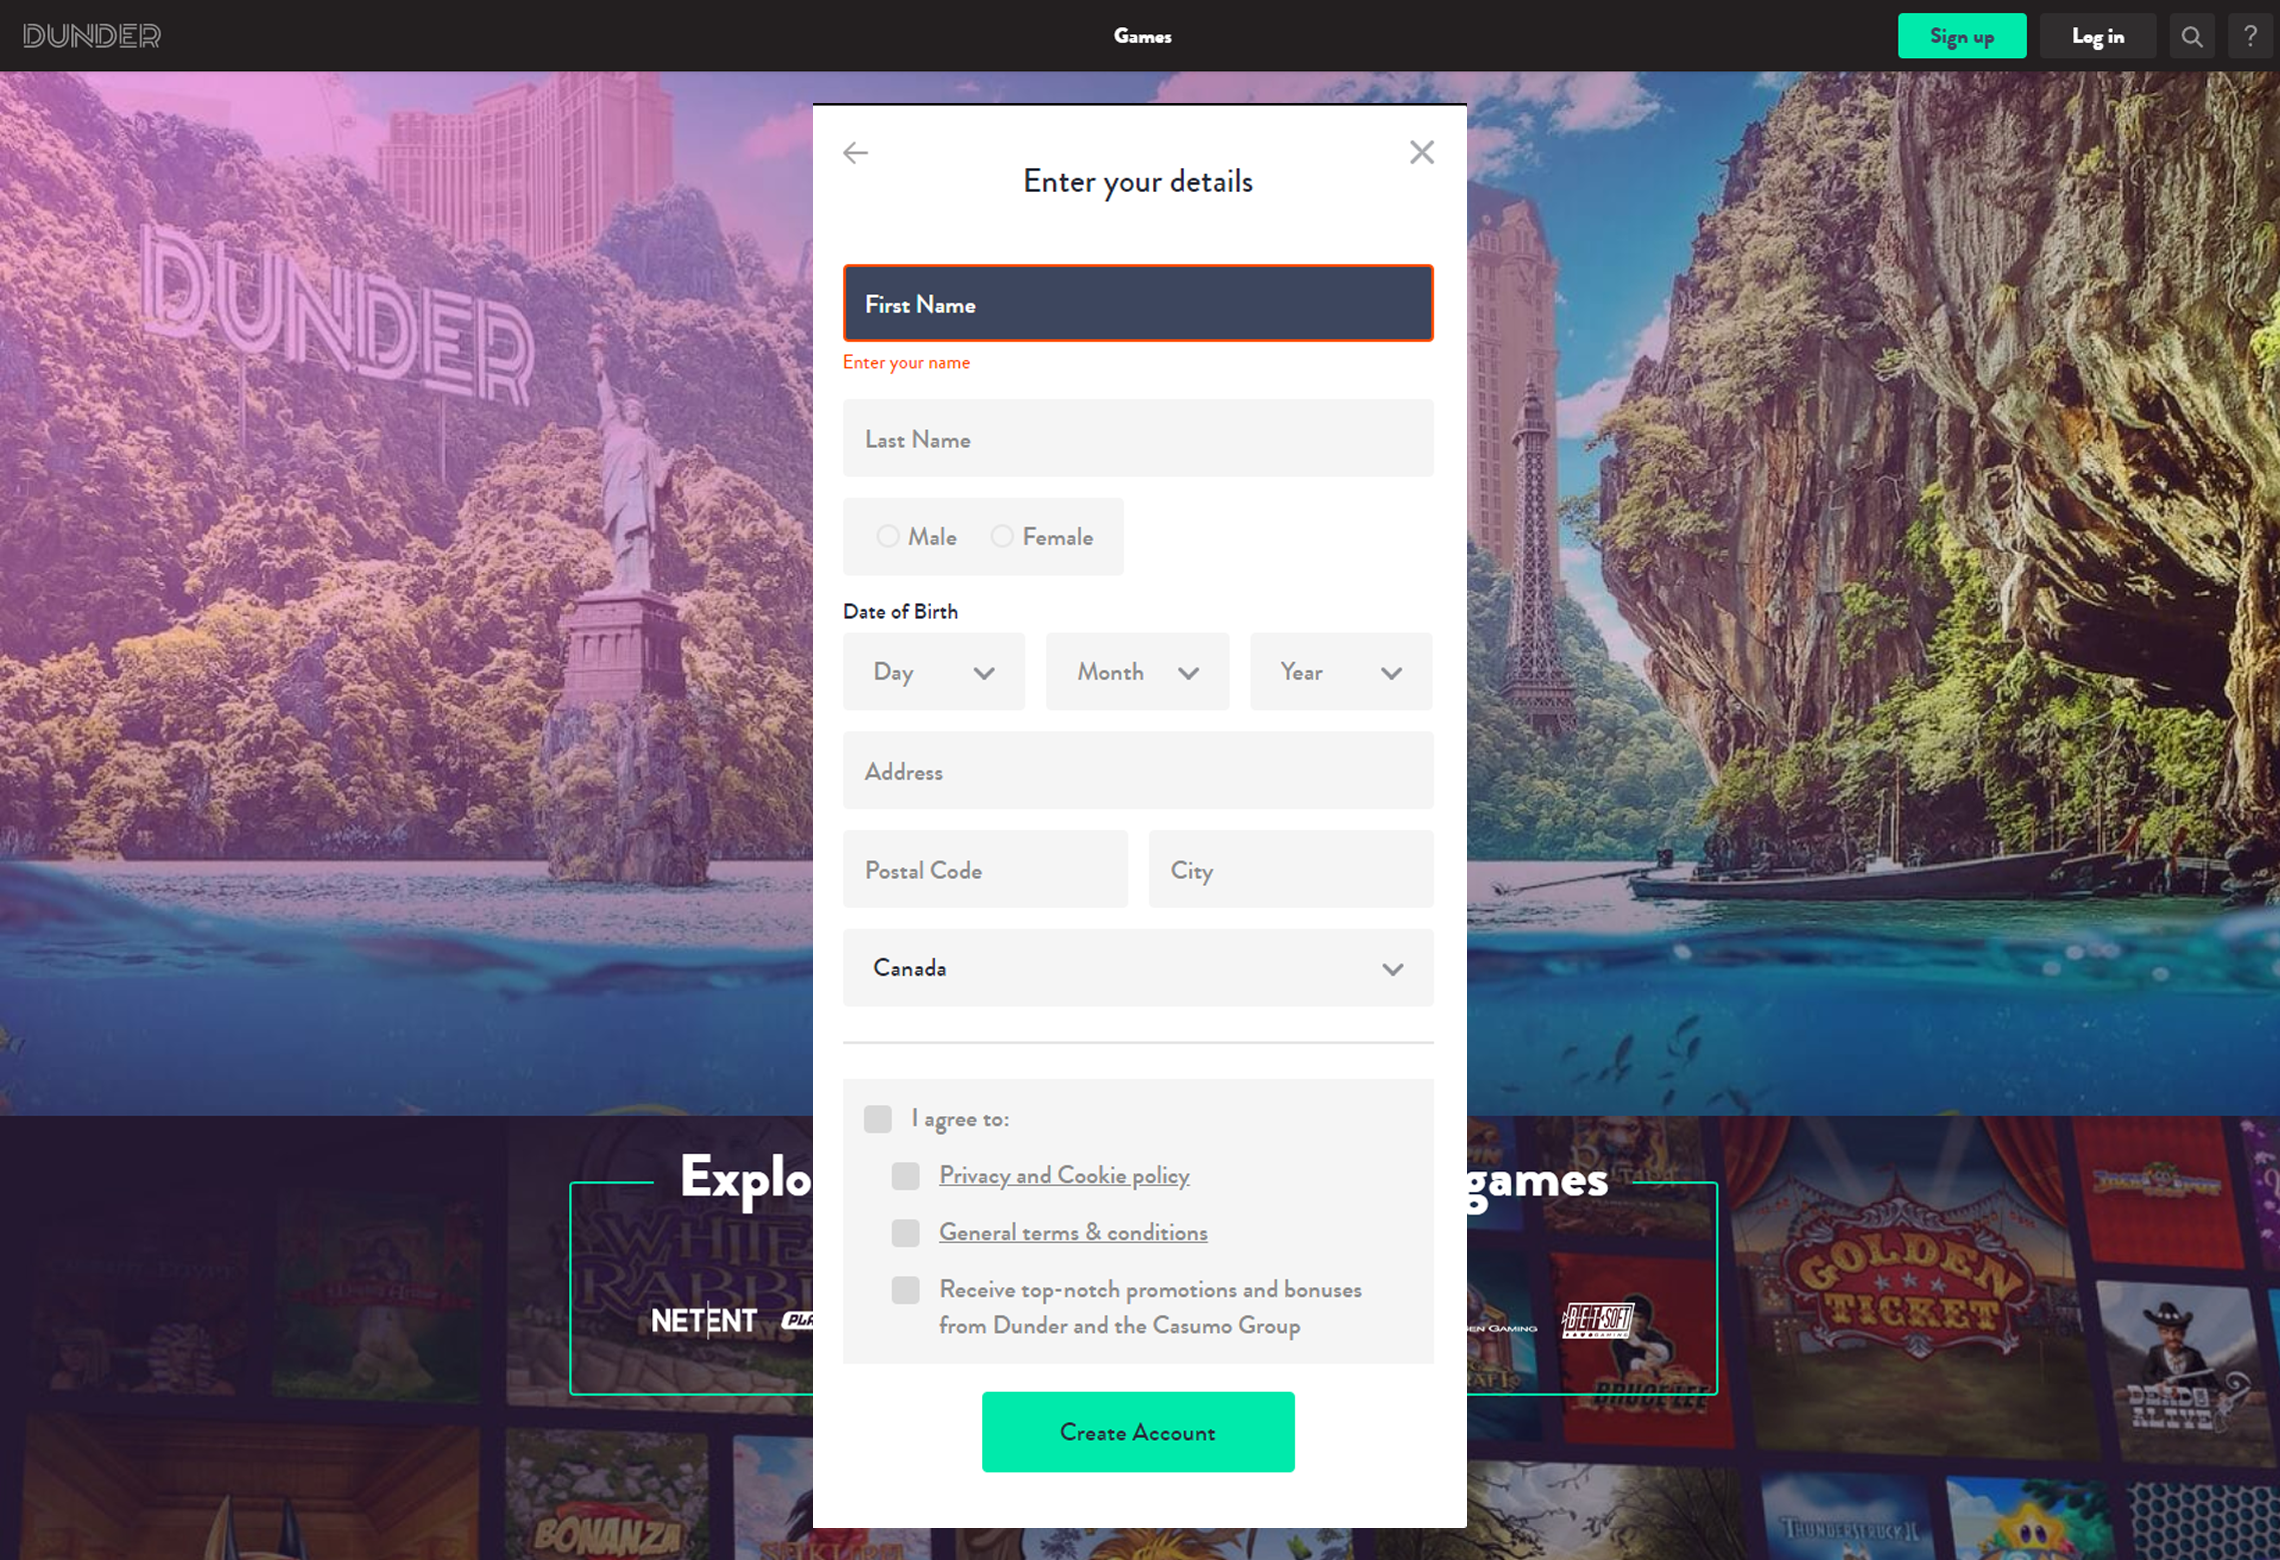Select the Male radio button
The image size is (2280, 1560).
point(887,536)
